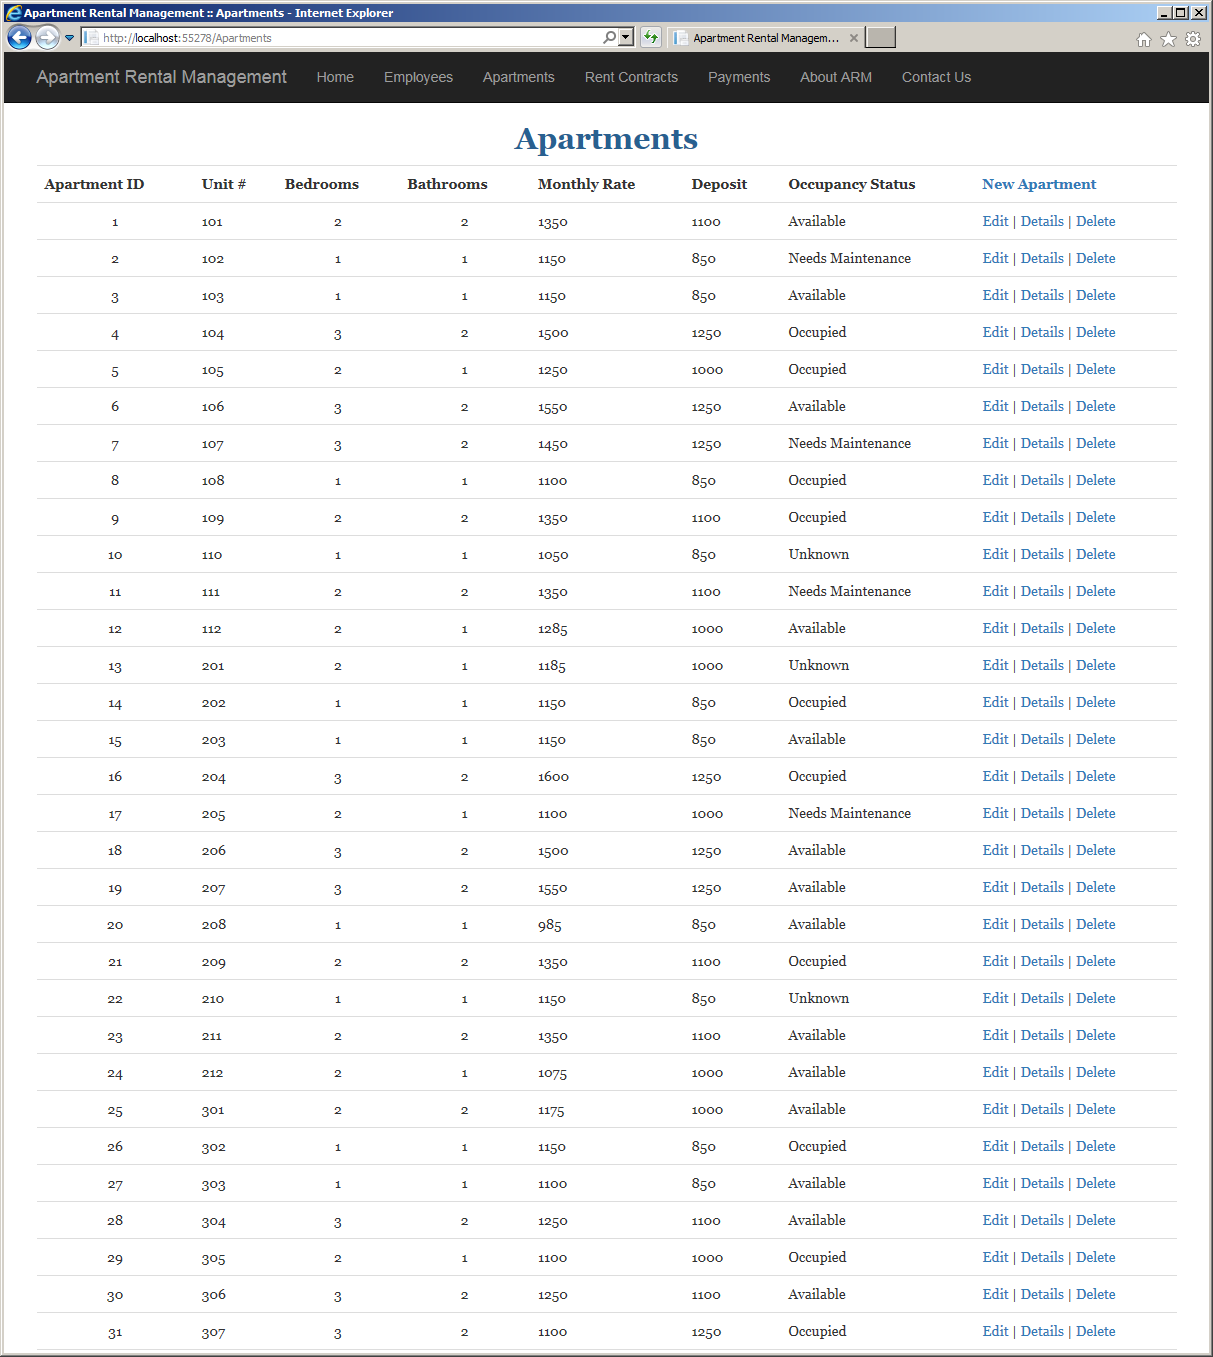View Details for unit 108

coord(1042,480)
